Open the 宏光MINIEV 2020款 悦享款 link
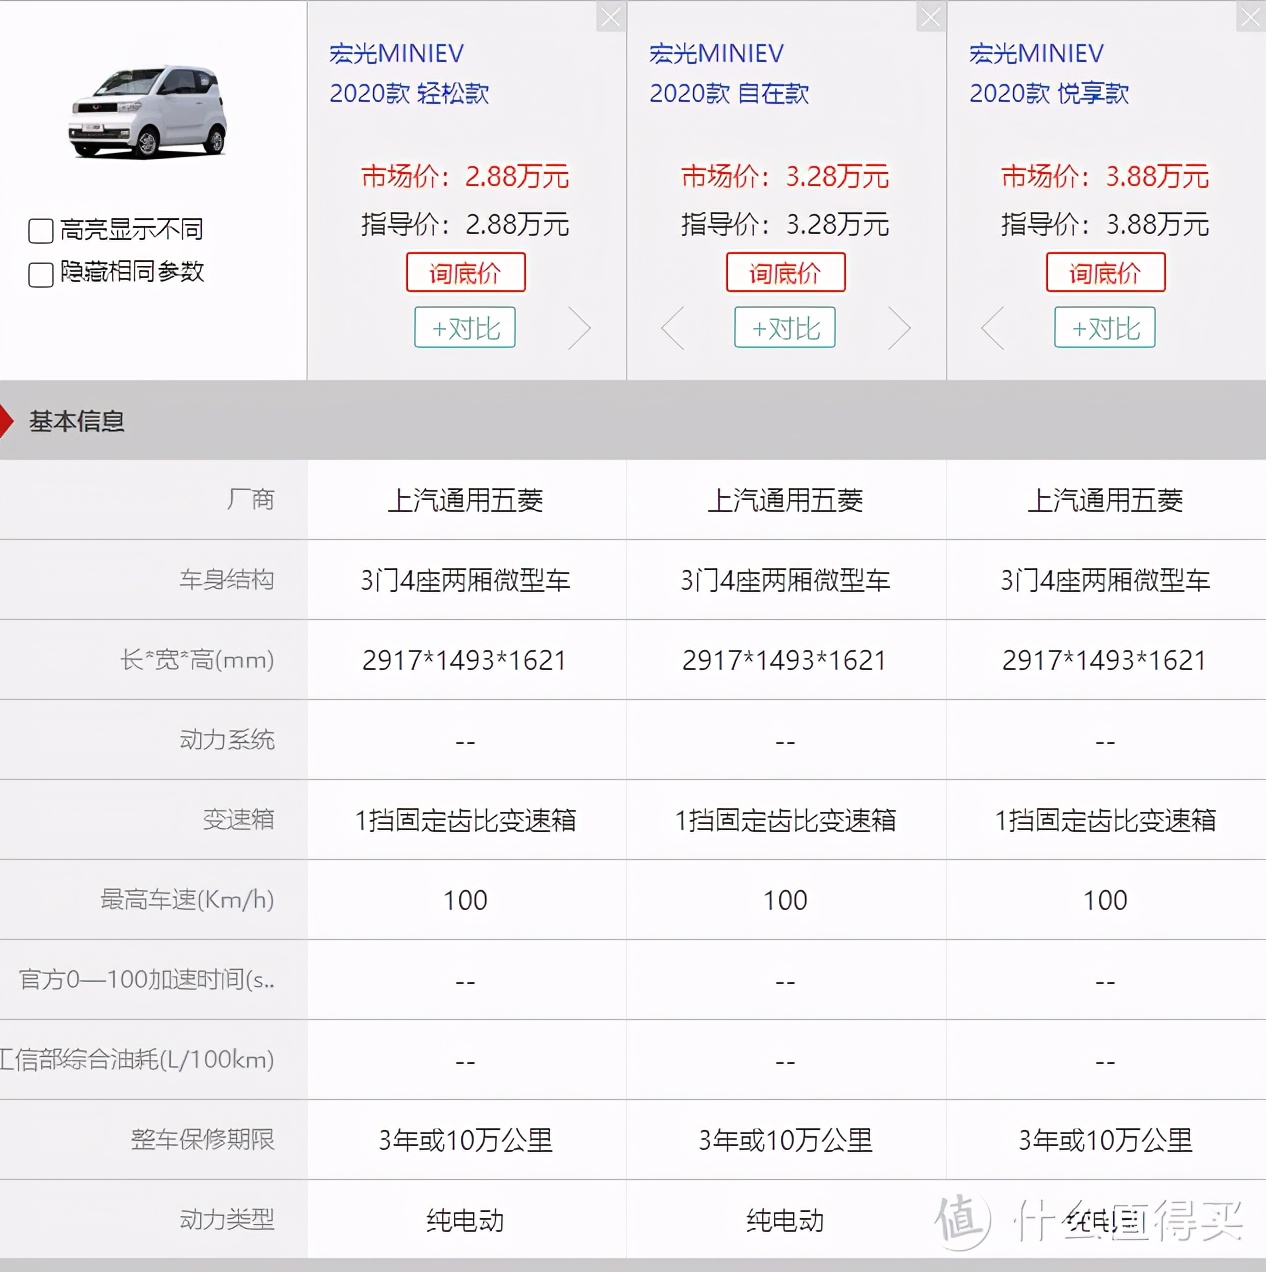The width and height of the screenshot is (1266, 1272). [x=1049, y=73]
